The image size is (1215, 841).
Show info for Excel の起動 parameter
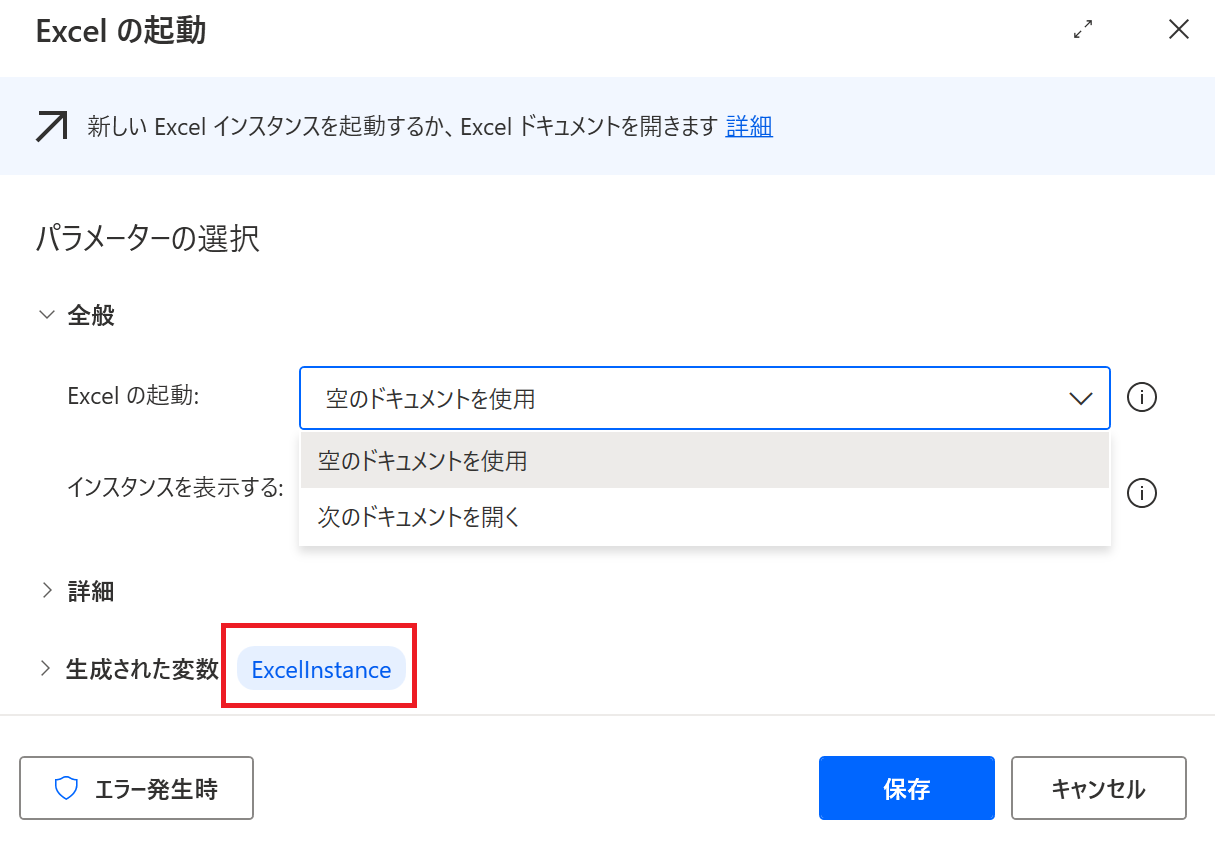(1141, 398)
